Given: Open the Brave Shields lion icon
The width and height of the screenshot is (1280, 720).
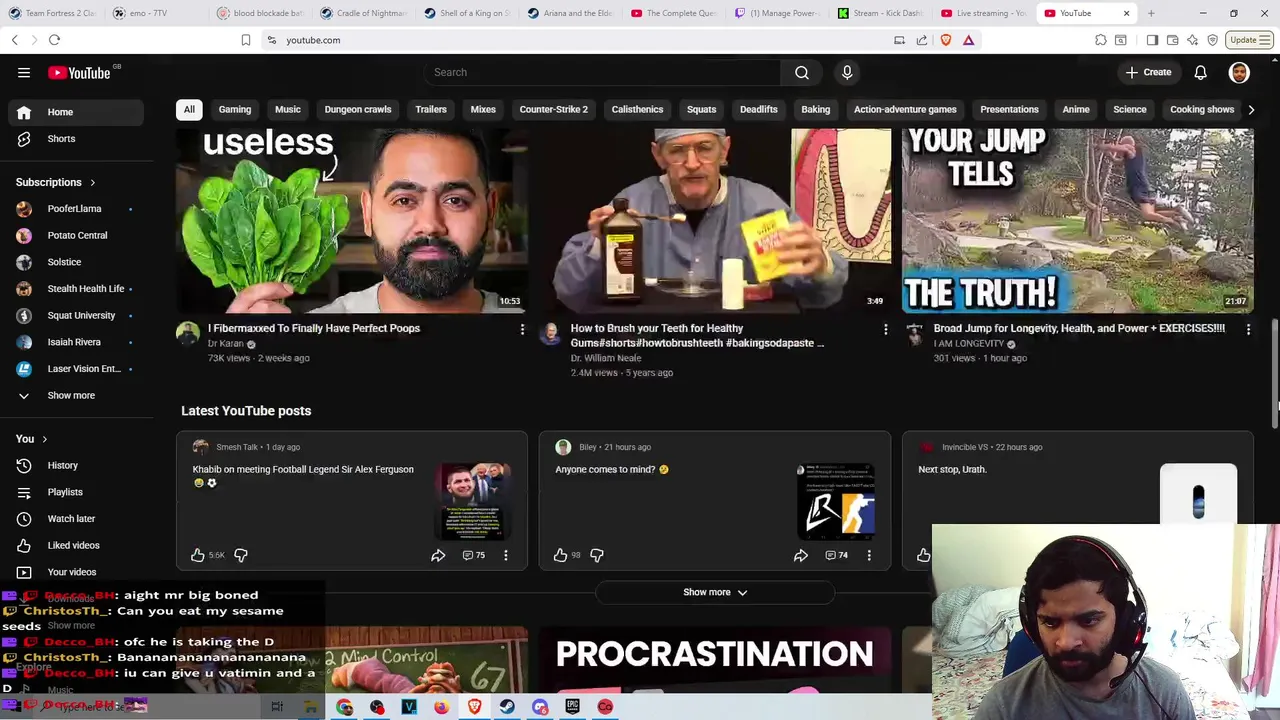Looking at the screenshot, I should coord(946,40).
